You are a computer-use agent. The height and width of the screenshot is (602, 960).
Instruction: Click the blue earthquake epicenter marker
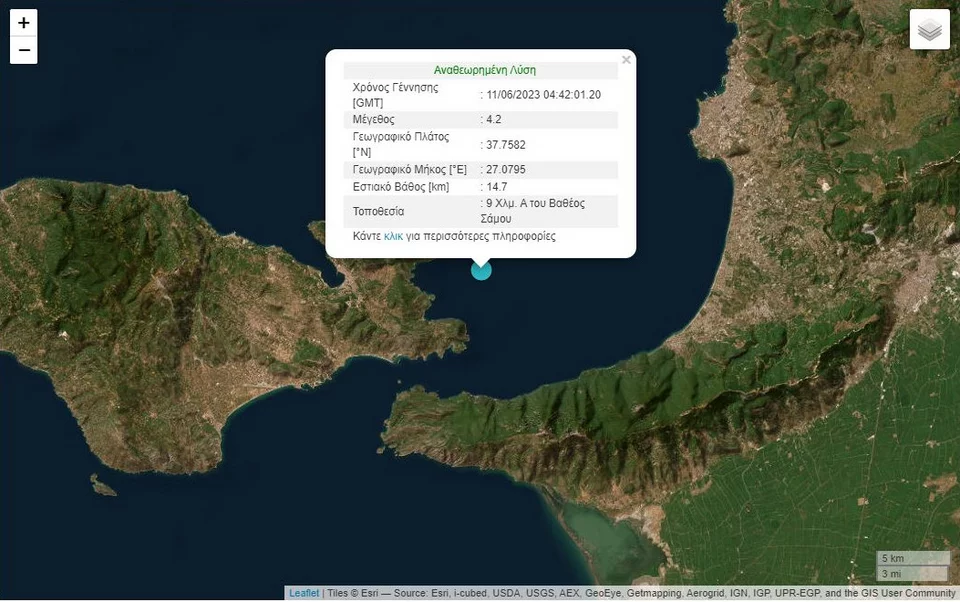click(481, 269)
